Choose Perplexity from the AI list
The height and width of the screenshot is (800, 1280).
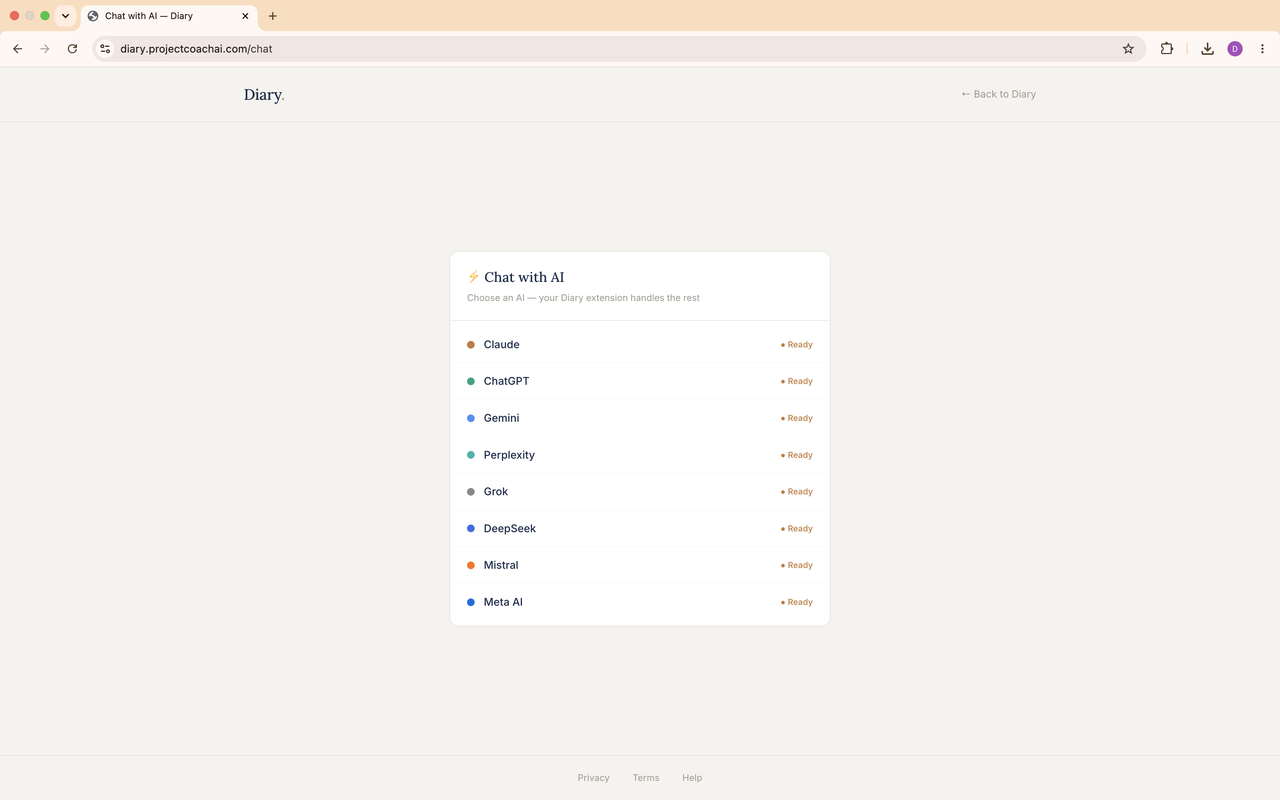point(640,455)
